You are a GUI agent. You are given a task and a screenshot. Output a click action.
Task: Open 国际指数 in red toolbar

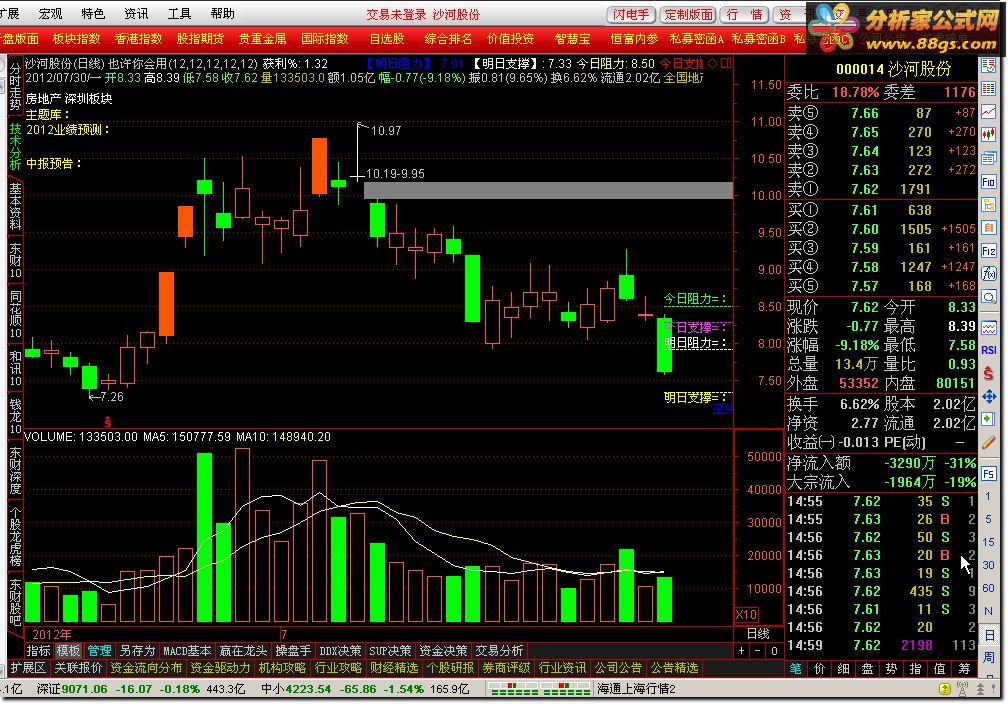(x=325, y=39)
